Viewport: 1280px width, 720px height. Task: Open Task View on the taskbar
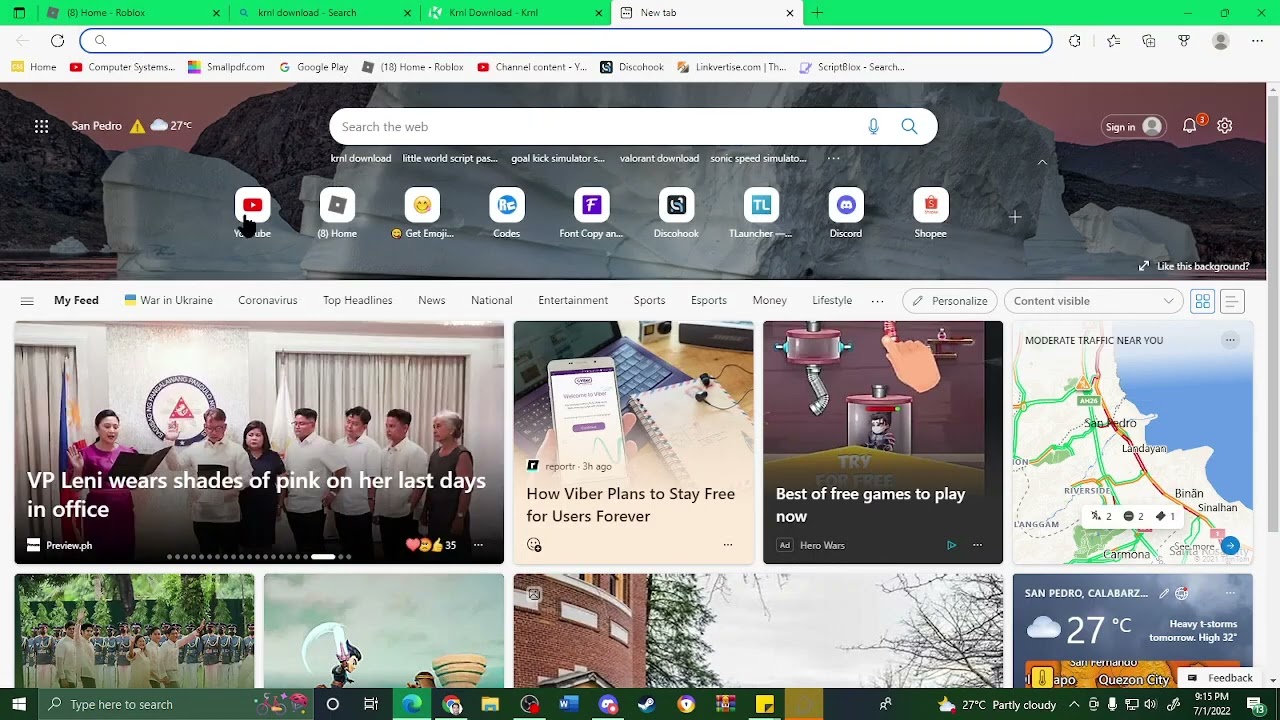tap(371, 704)
